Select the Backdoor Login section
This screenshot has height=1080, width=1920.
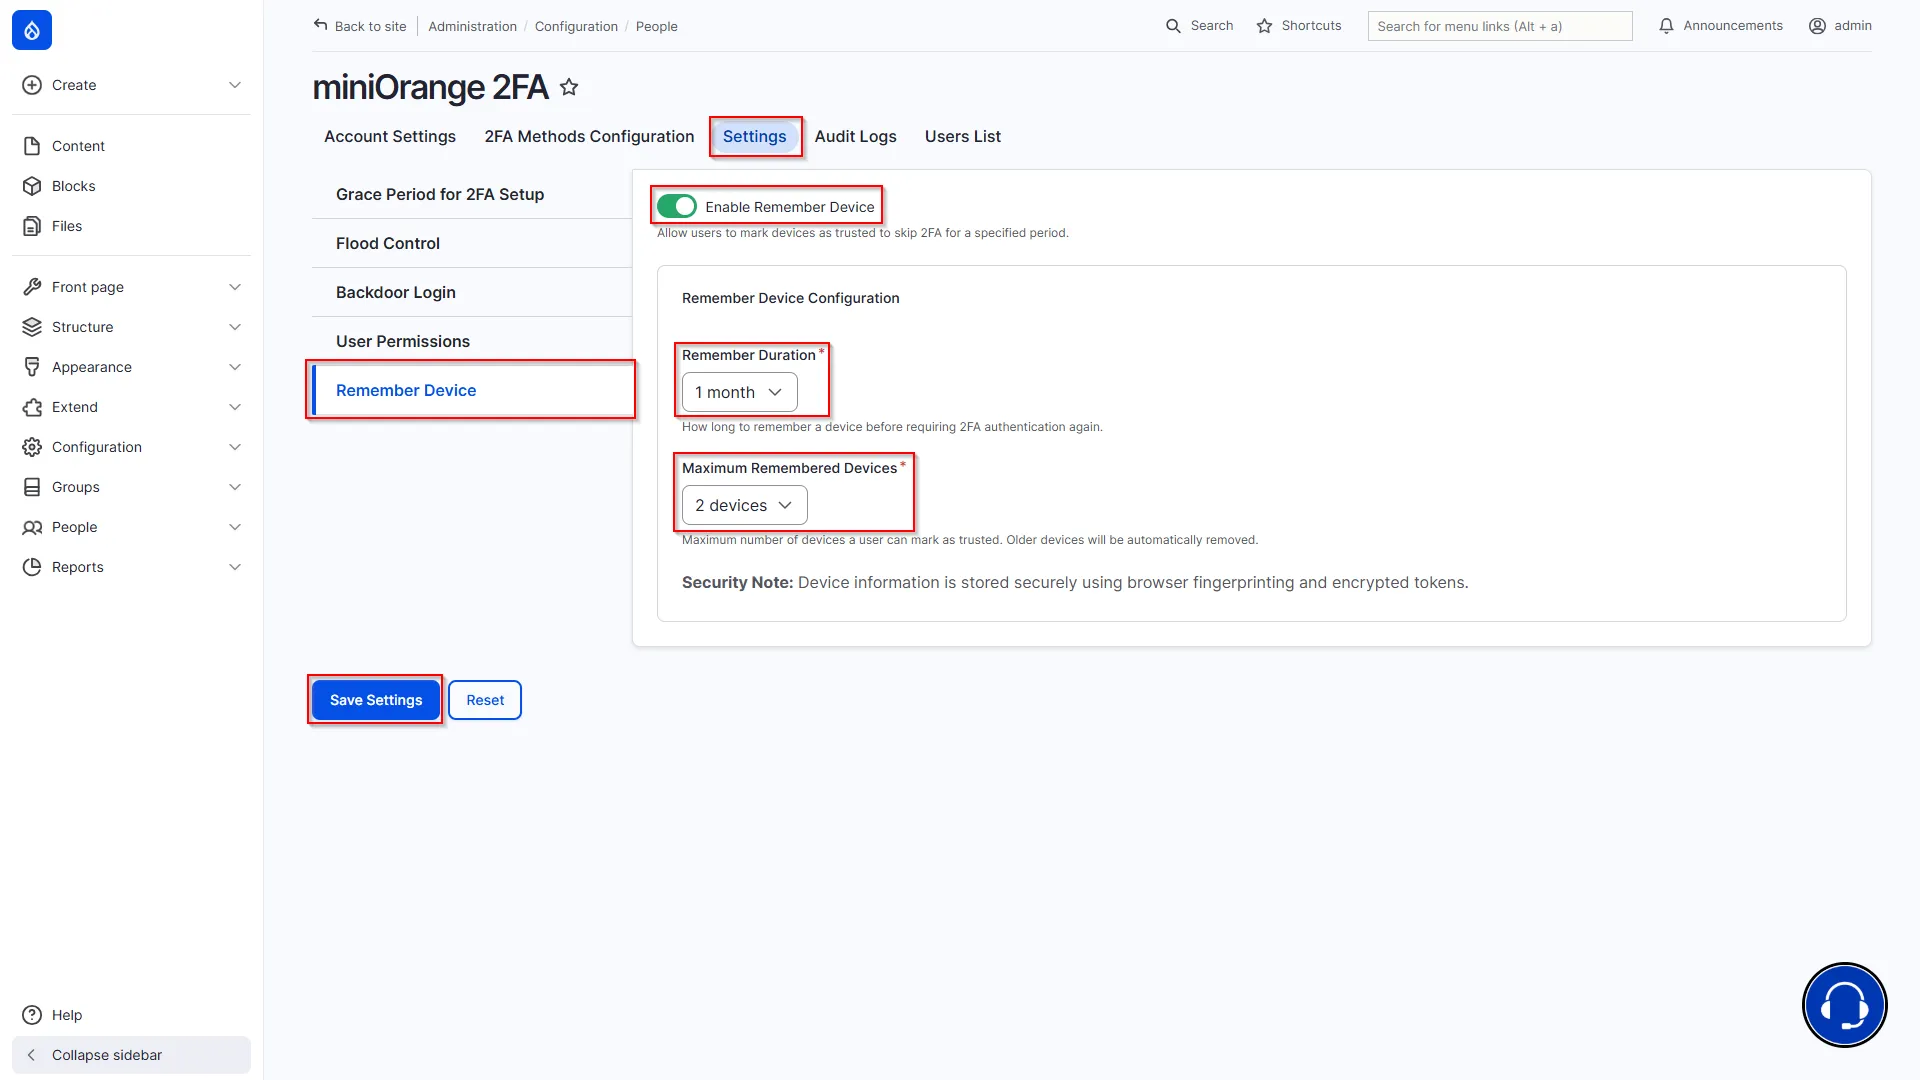tap(472, 292)
